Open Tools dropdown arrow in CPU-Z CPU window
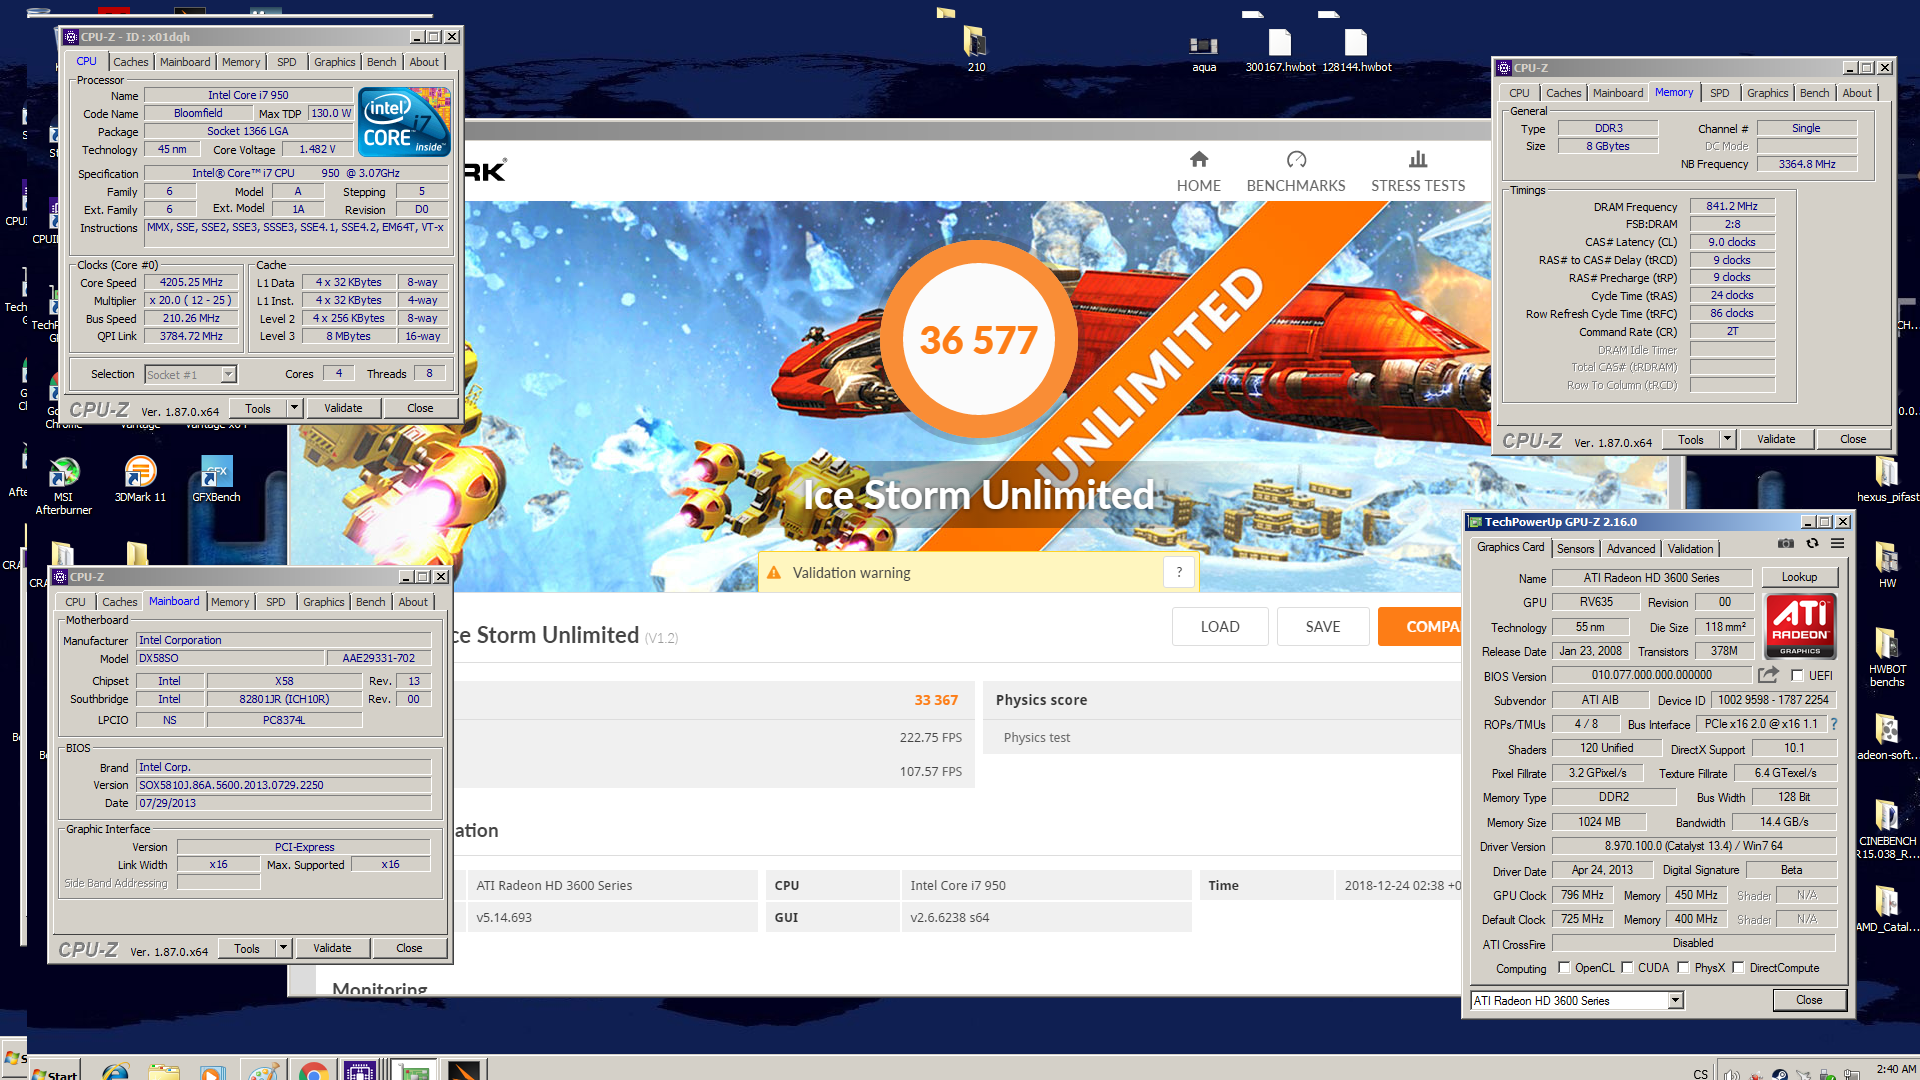 pos(294,408)
